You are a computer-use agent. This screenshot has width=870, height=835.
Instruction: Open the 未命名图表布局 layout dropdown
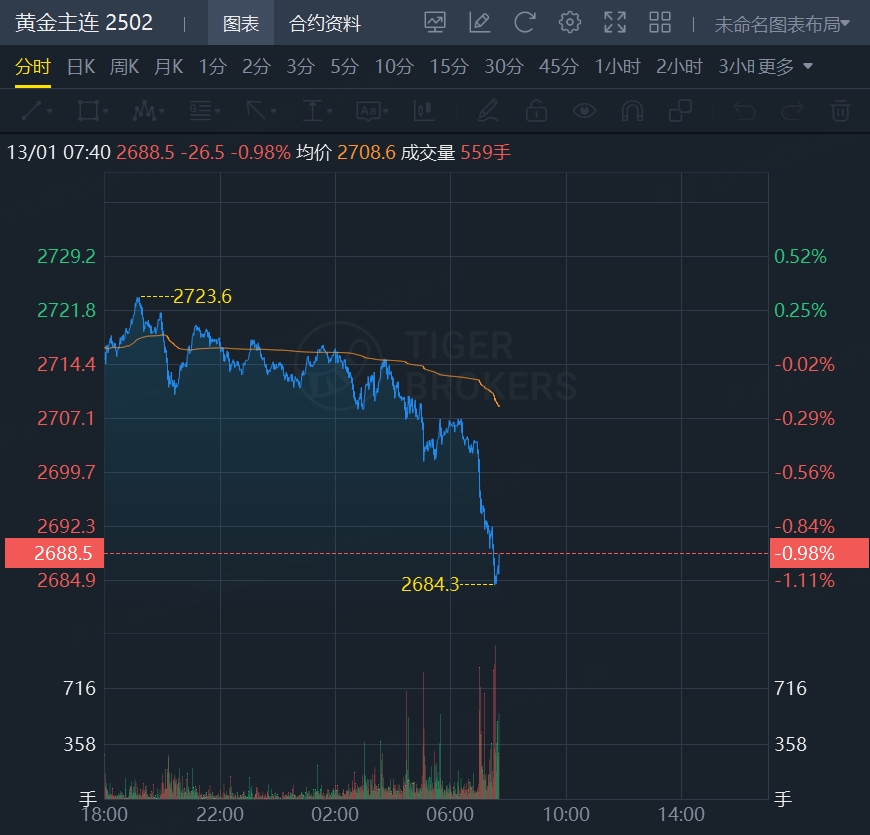[782, 23]
